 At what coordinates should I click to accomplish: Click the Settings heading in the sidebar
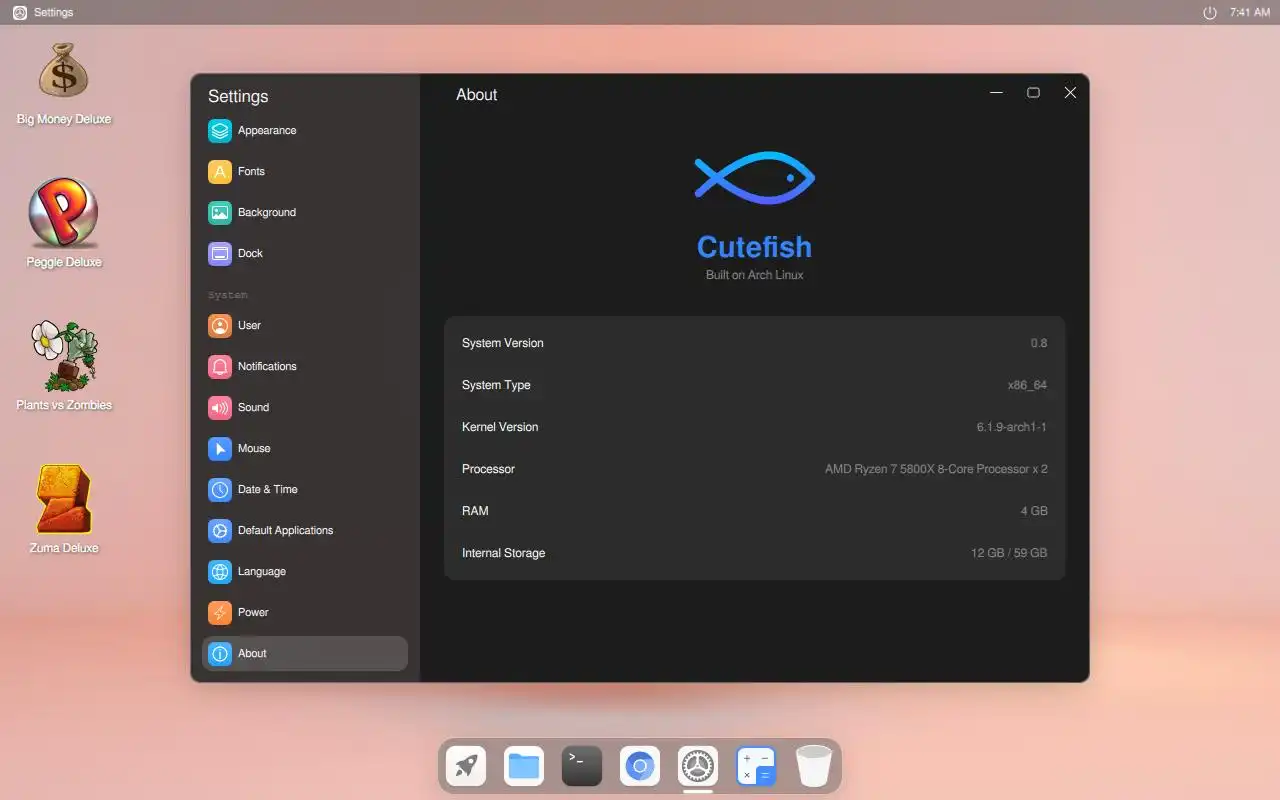238,96
